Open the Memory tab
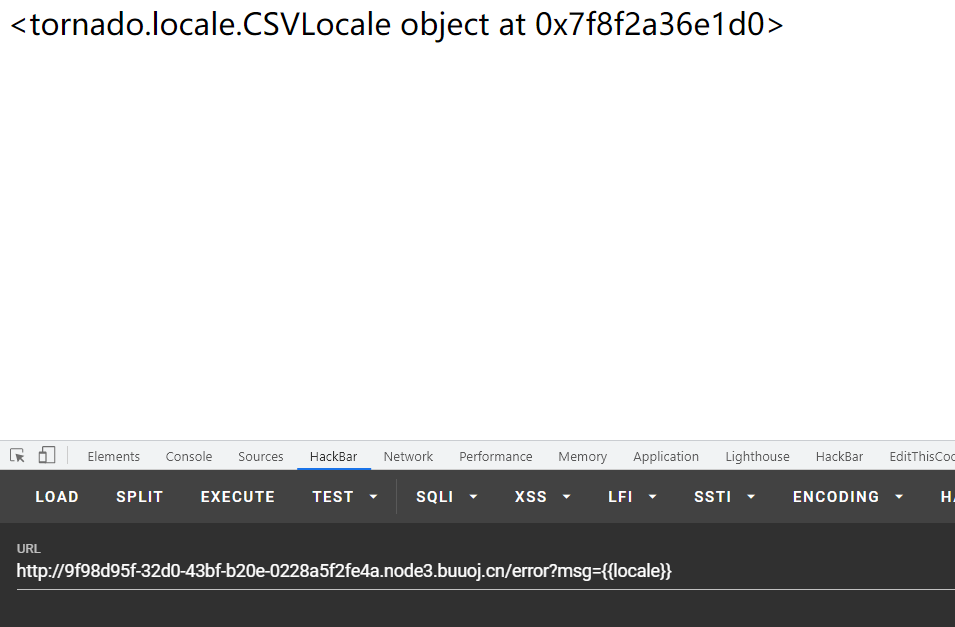Viewport: 955px width, 627px height. 582,456
